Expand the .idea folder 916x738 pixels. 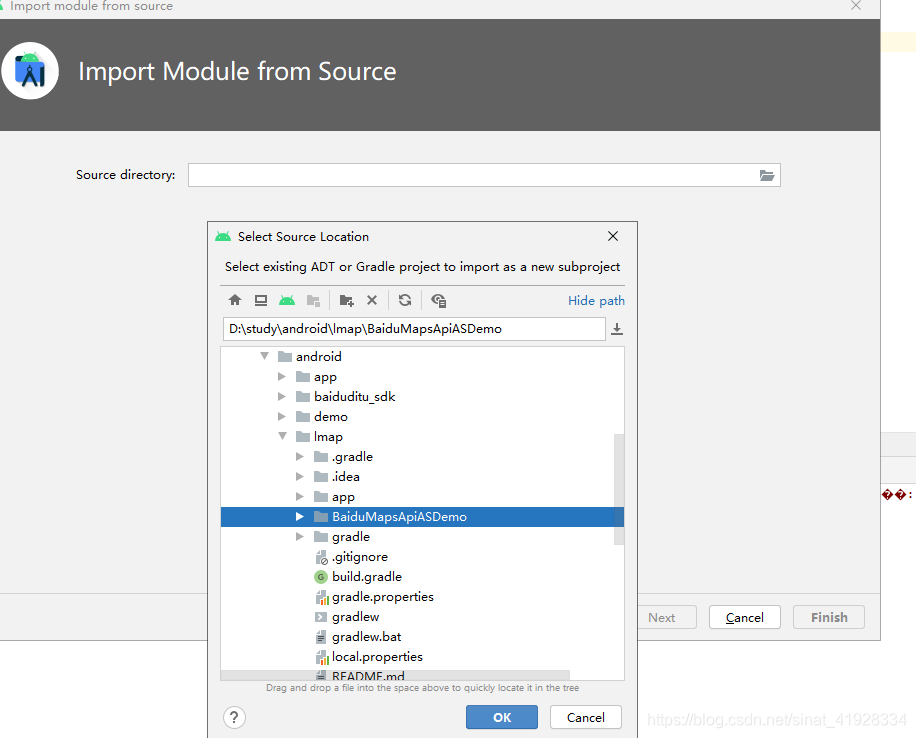point(300,477)
